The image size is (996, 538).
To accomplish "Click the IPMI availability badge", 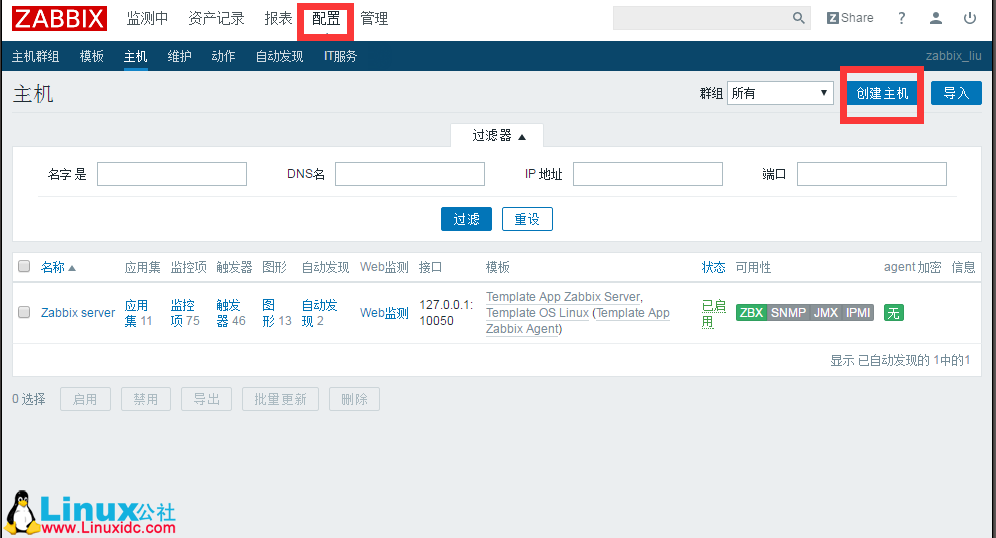I will tap(858, 313).
